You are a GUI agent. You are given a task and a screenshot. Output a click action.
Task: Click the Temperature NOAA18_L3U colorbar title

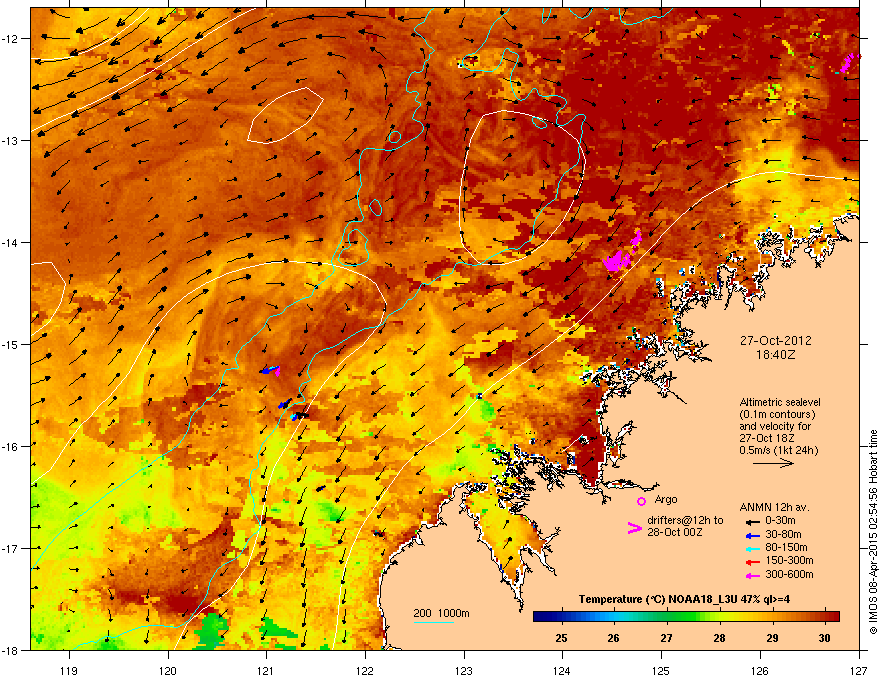click(x=684, y=599)
